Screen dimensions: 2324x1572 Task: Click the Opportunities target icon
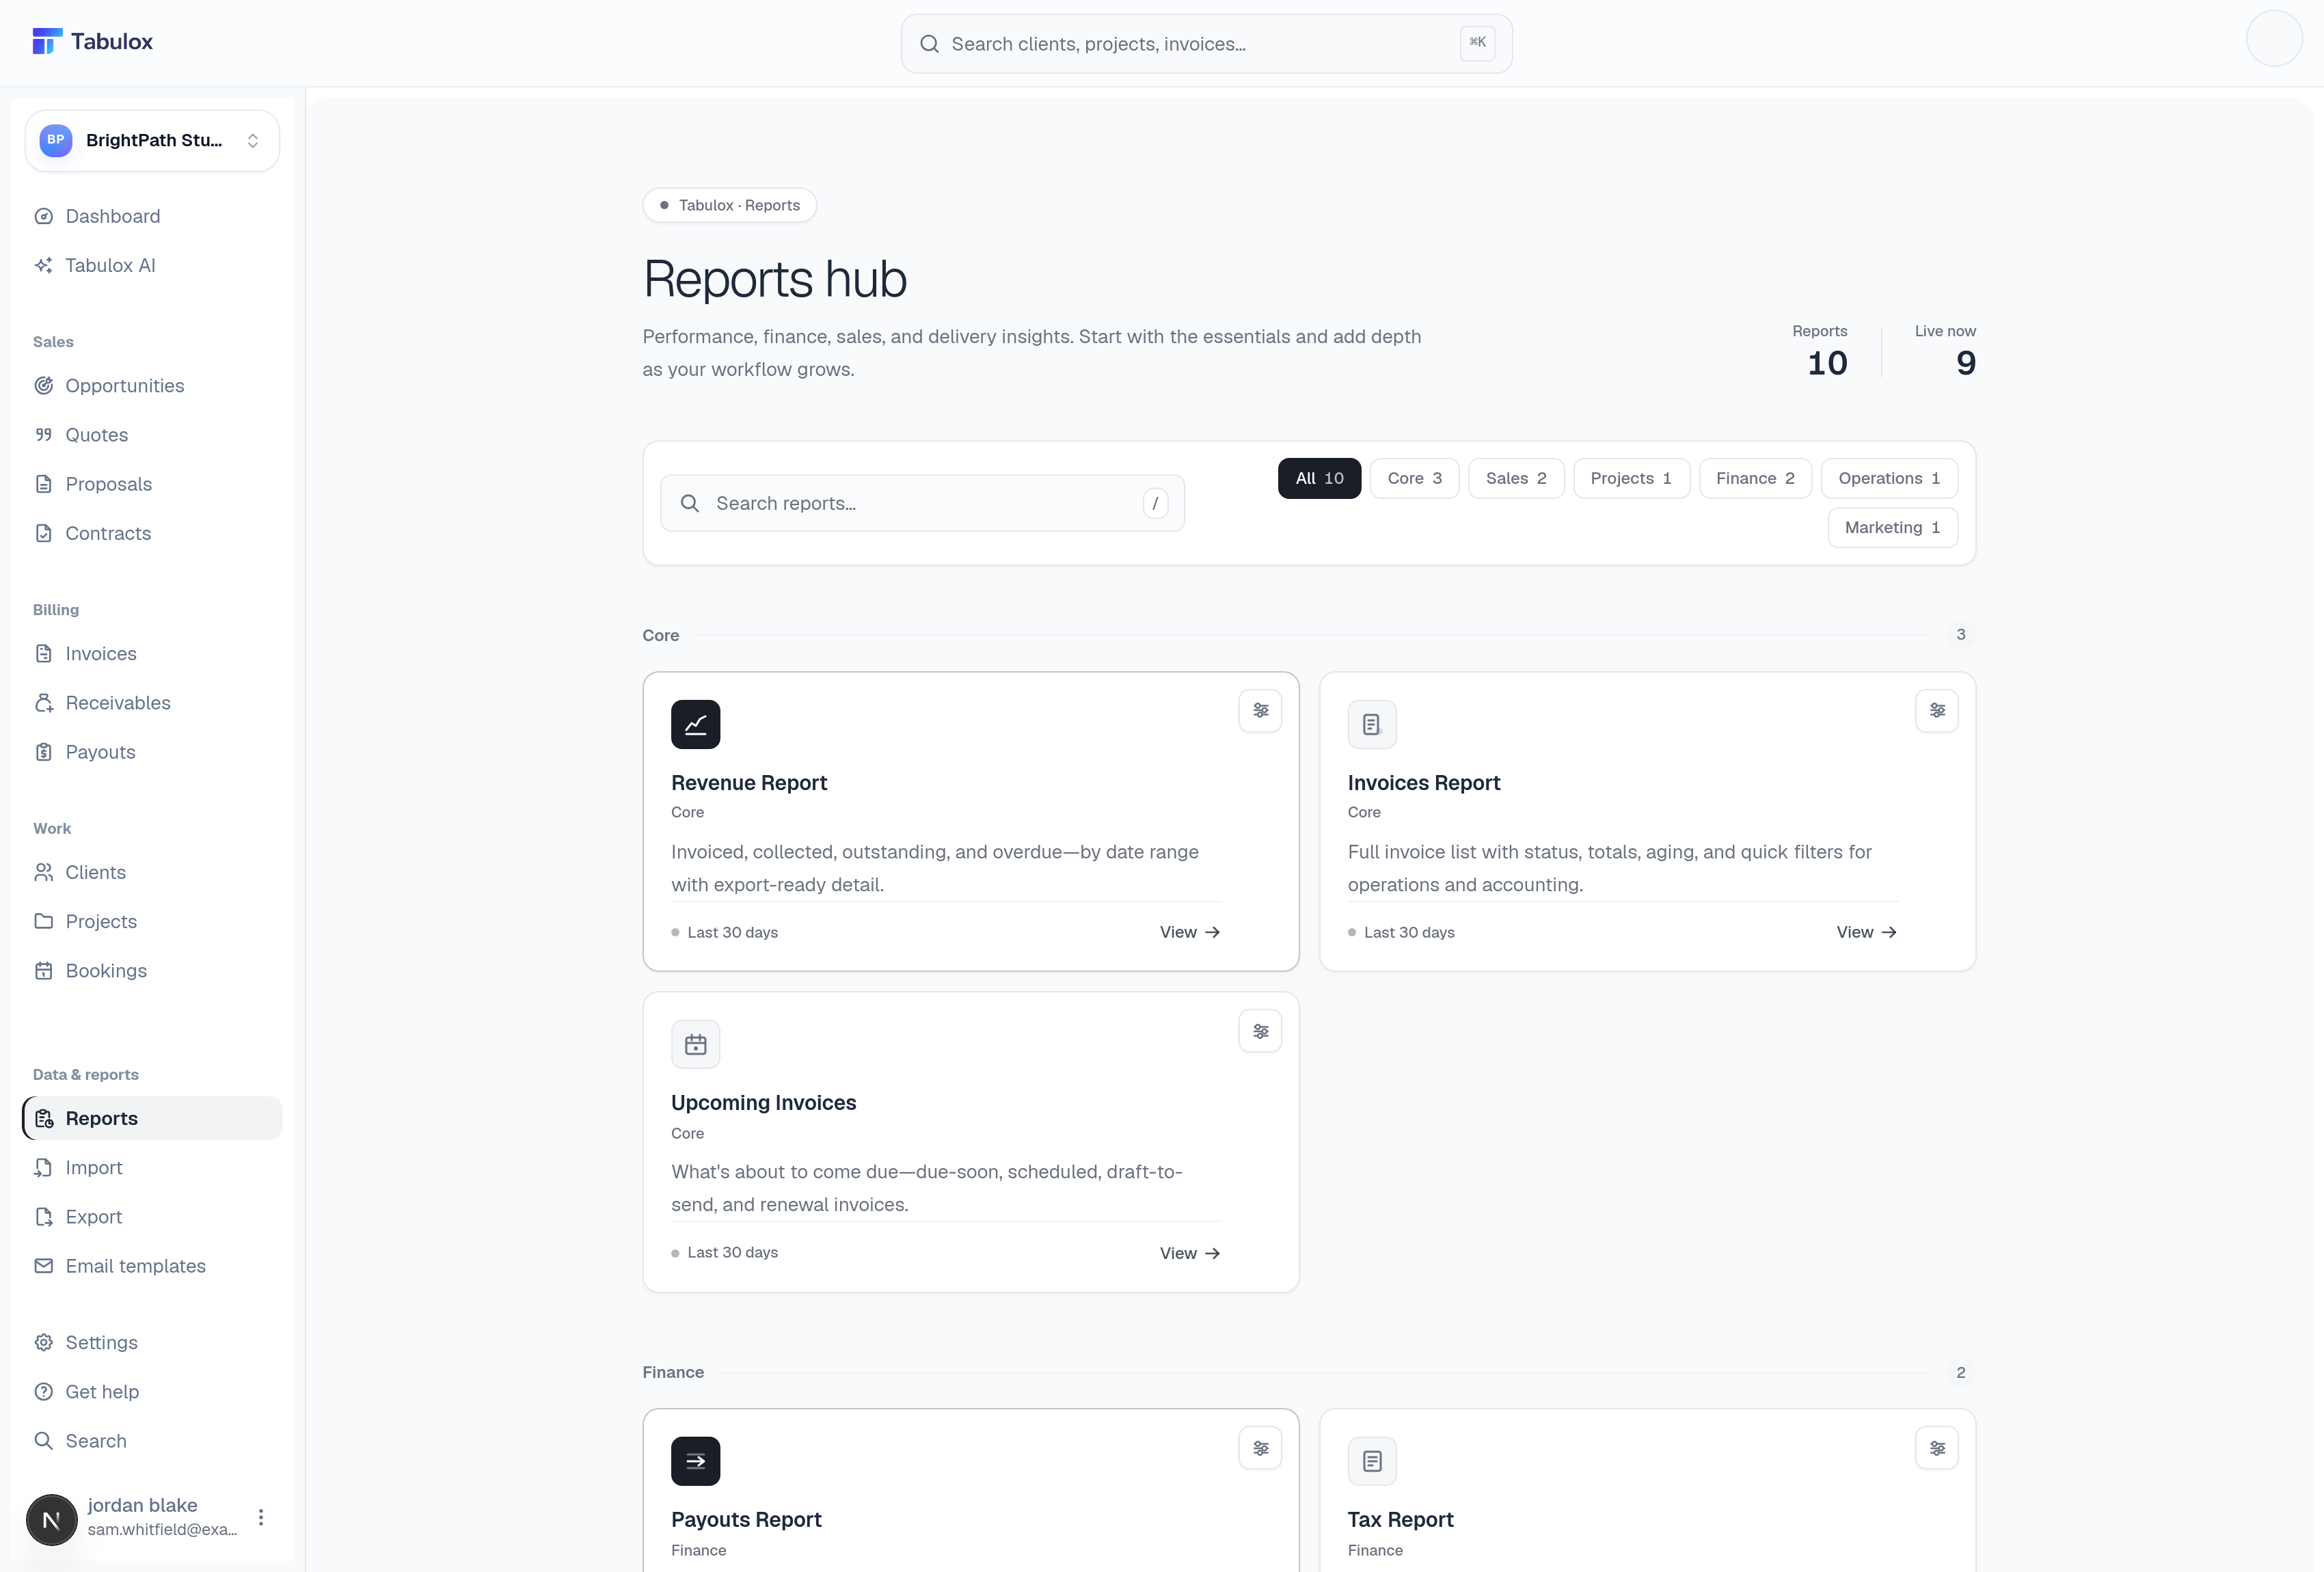(x=43, y=386)
